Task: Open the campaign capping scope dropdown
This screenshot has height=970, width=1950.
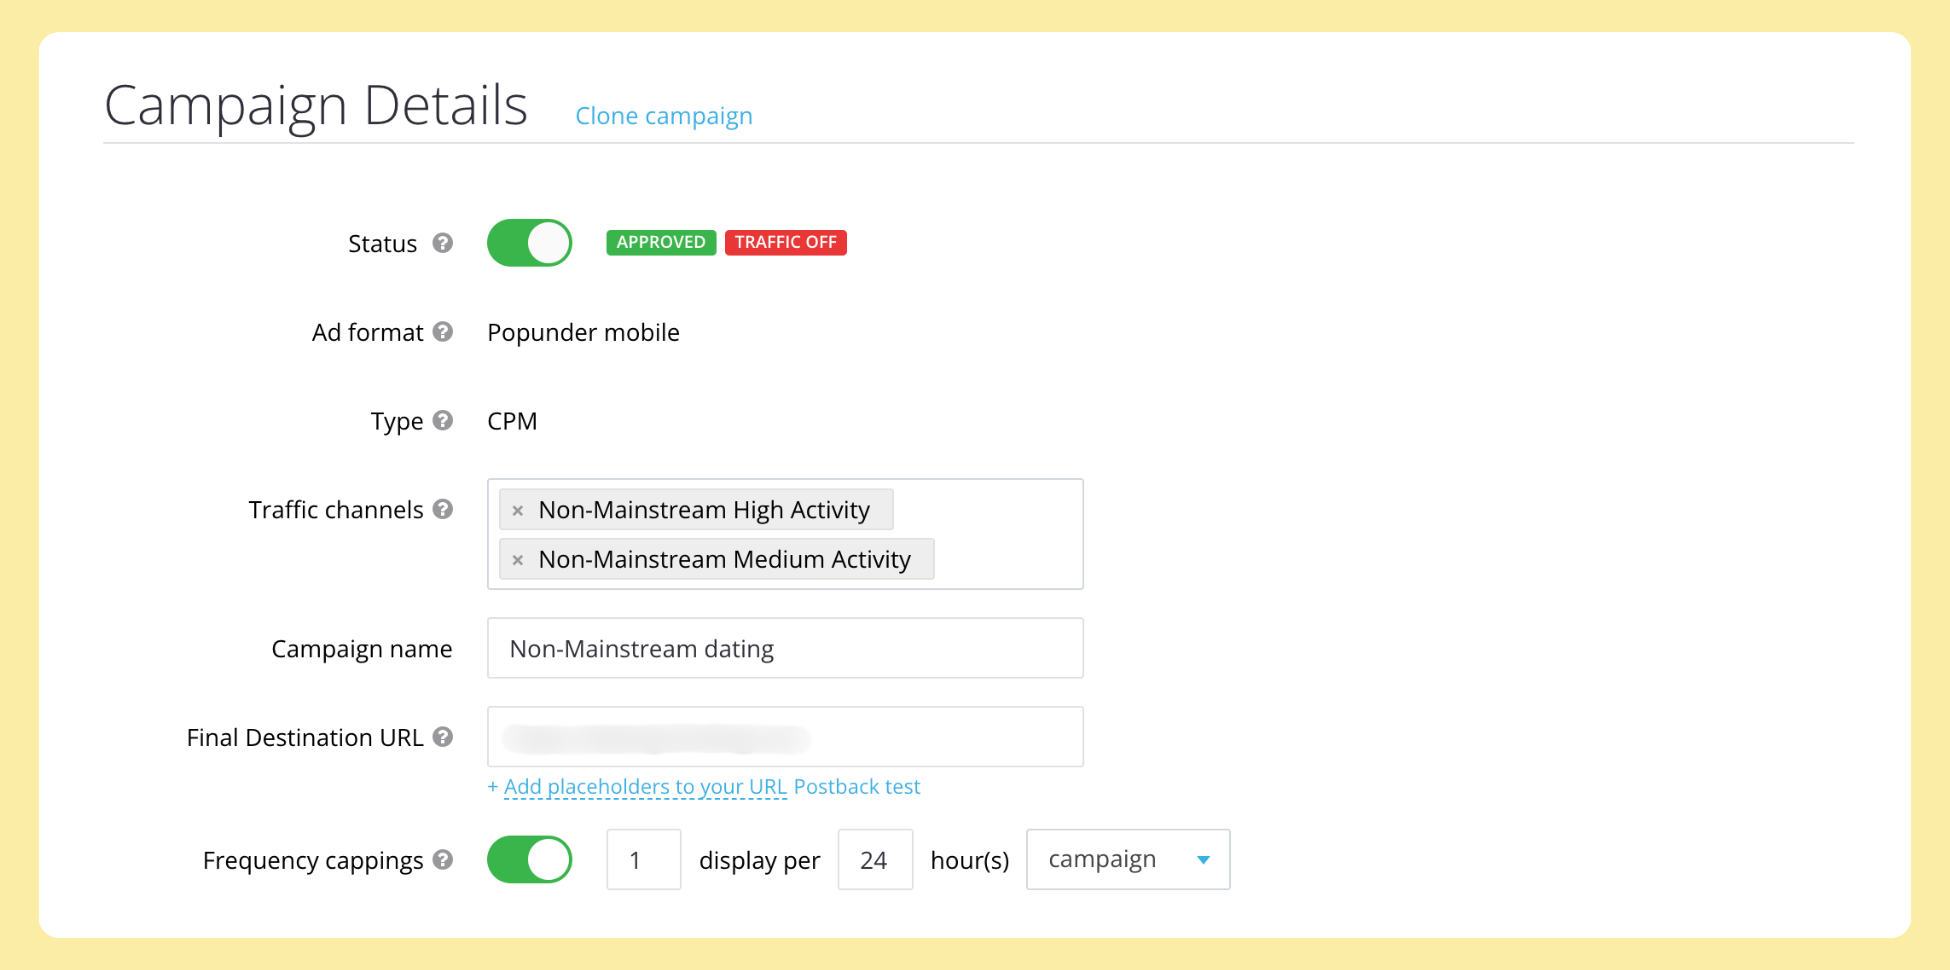Action: (x=1128, y=860)
